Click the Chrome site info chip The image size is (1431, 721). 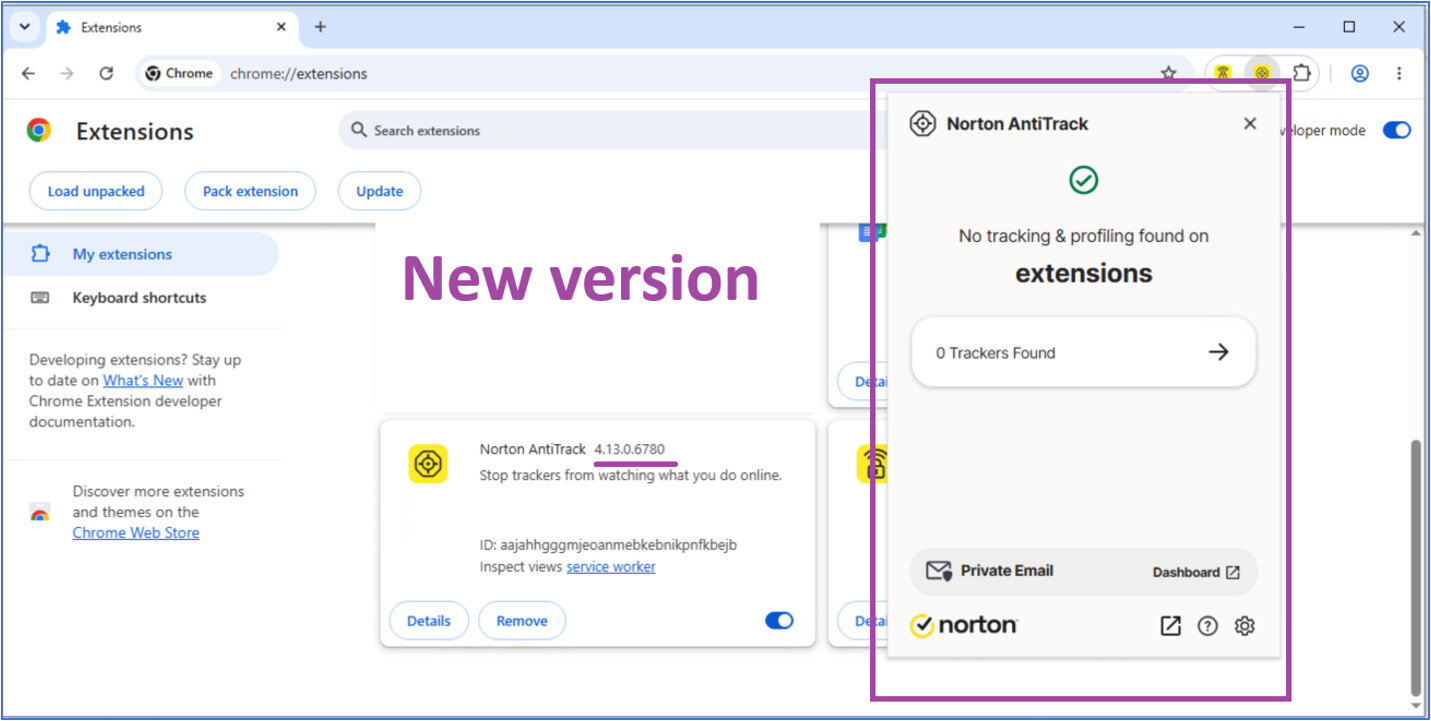tap(179, 73)
